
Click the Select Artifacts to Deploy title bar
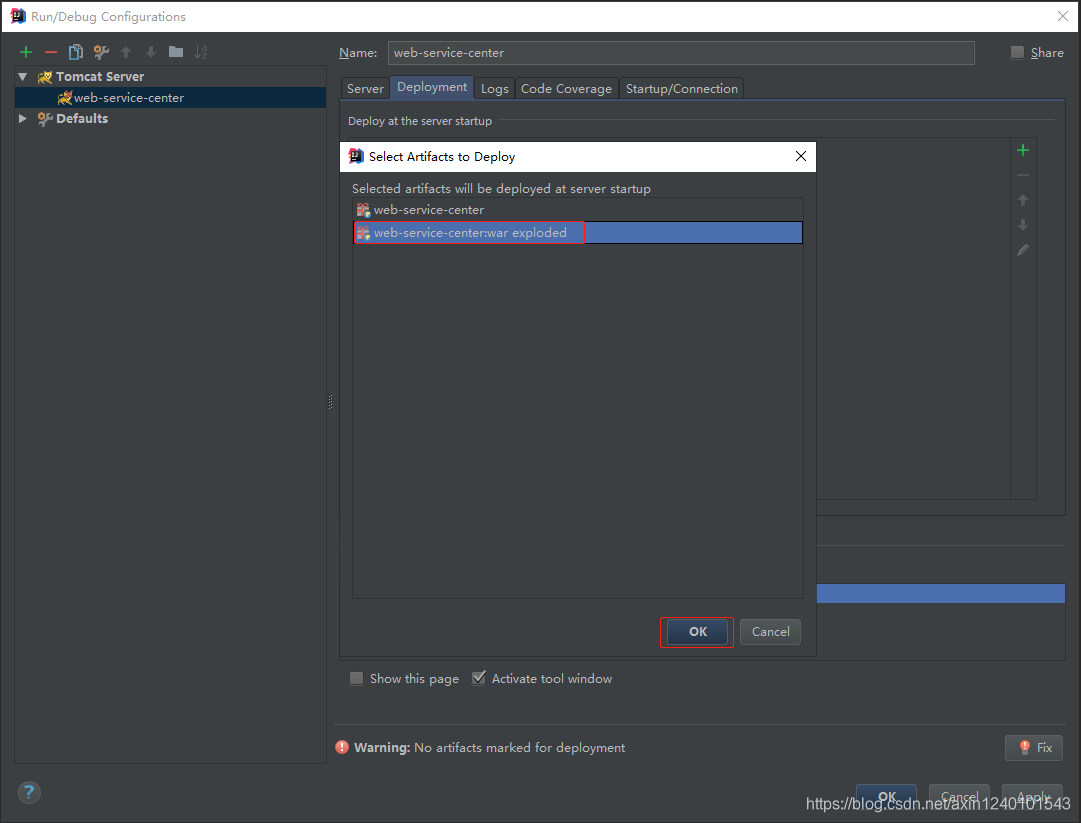(x=578, y=156)
